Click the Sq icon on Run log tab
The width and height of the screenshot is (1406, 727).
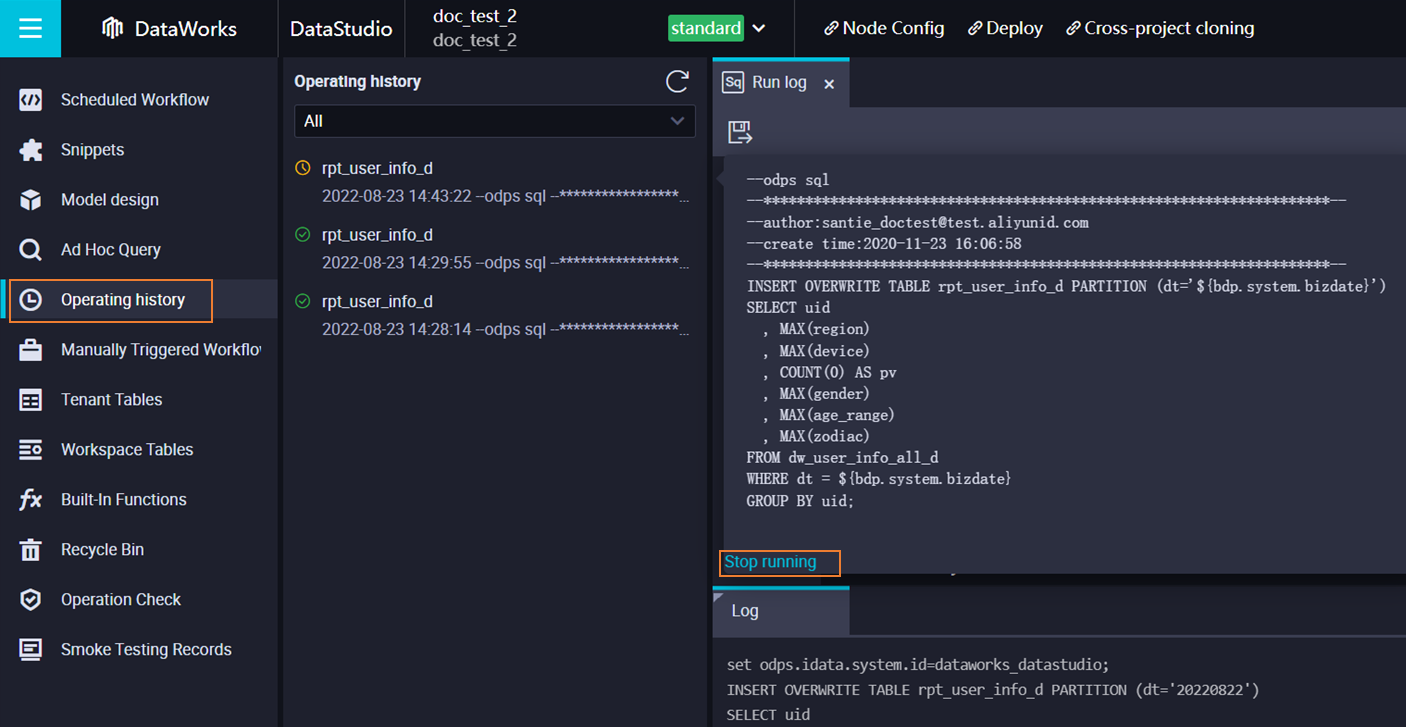click(733, 83)
